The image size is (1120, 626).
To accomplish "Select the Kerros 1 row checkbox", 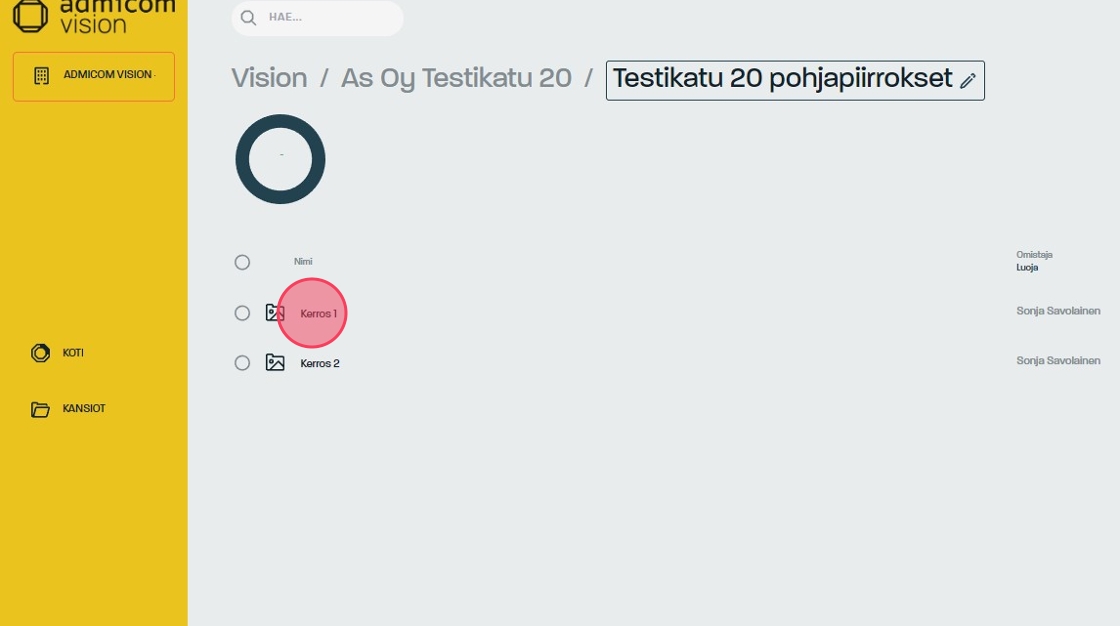I will click(242, 313).
